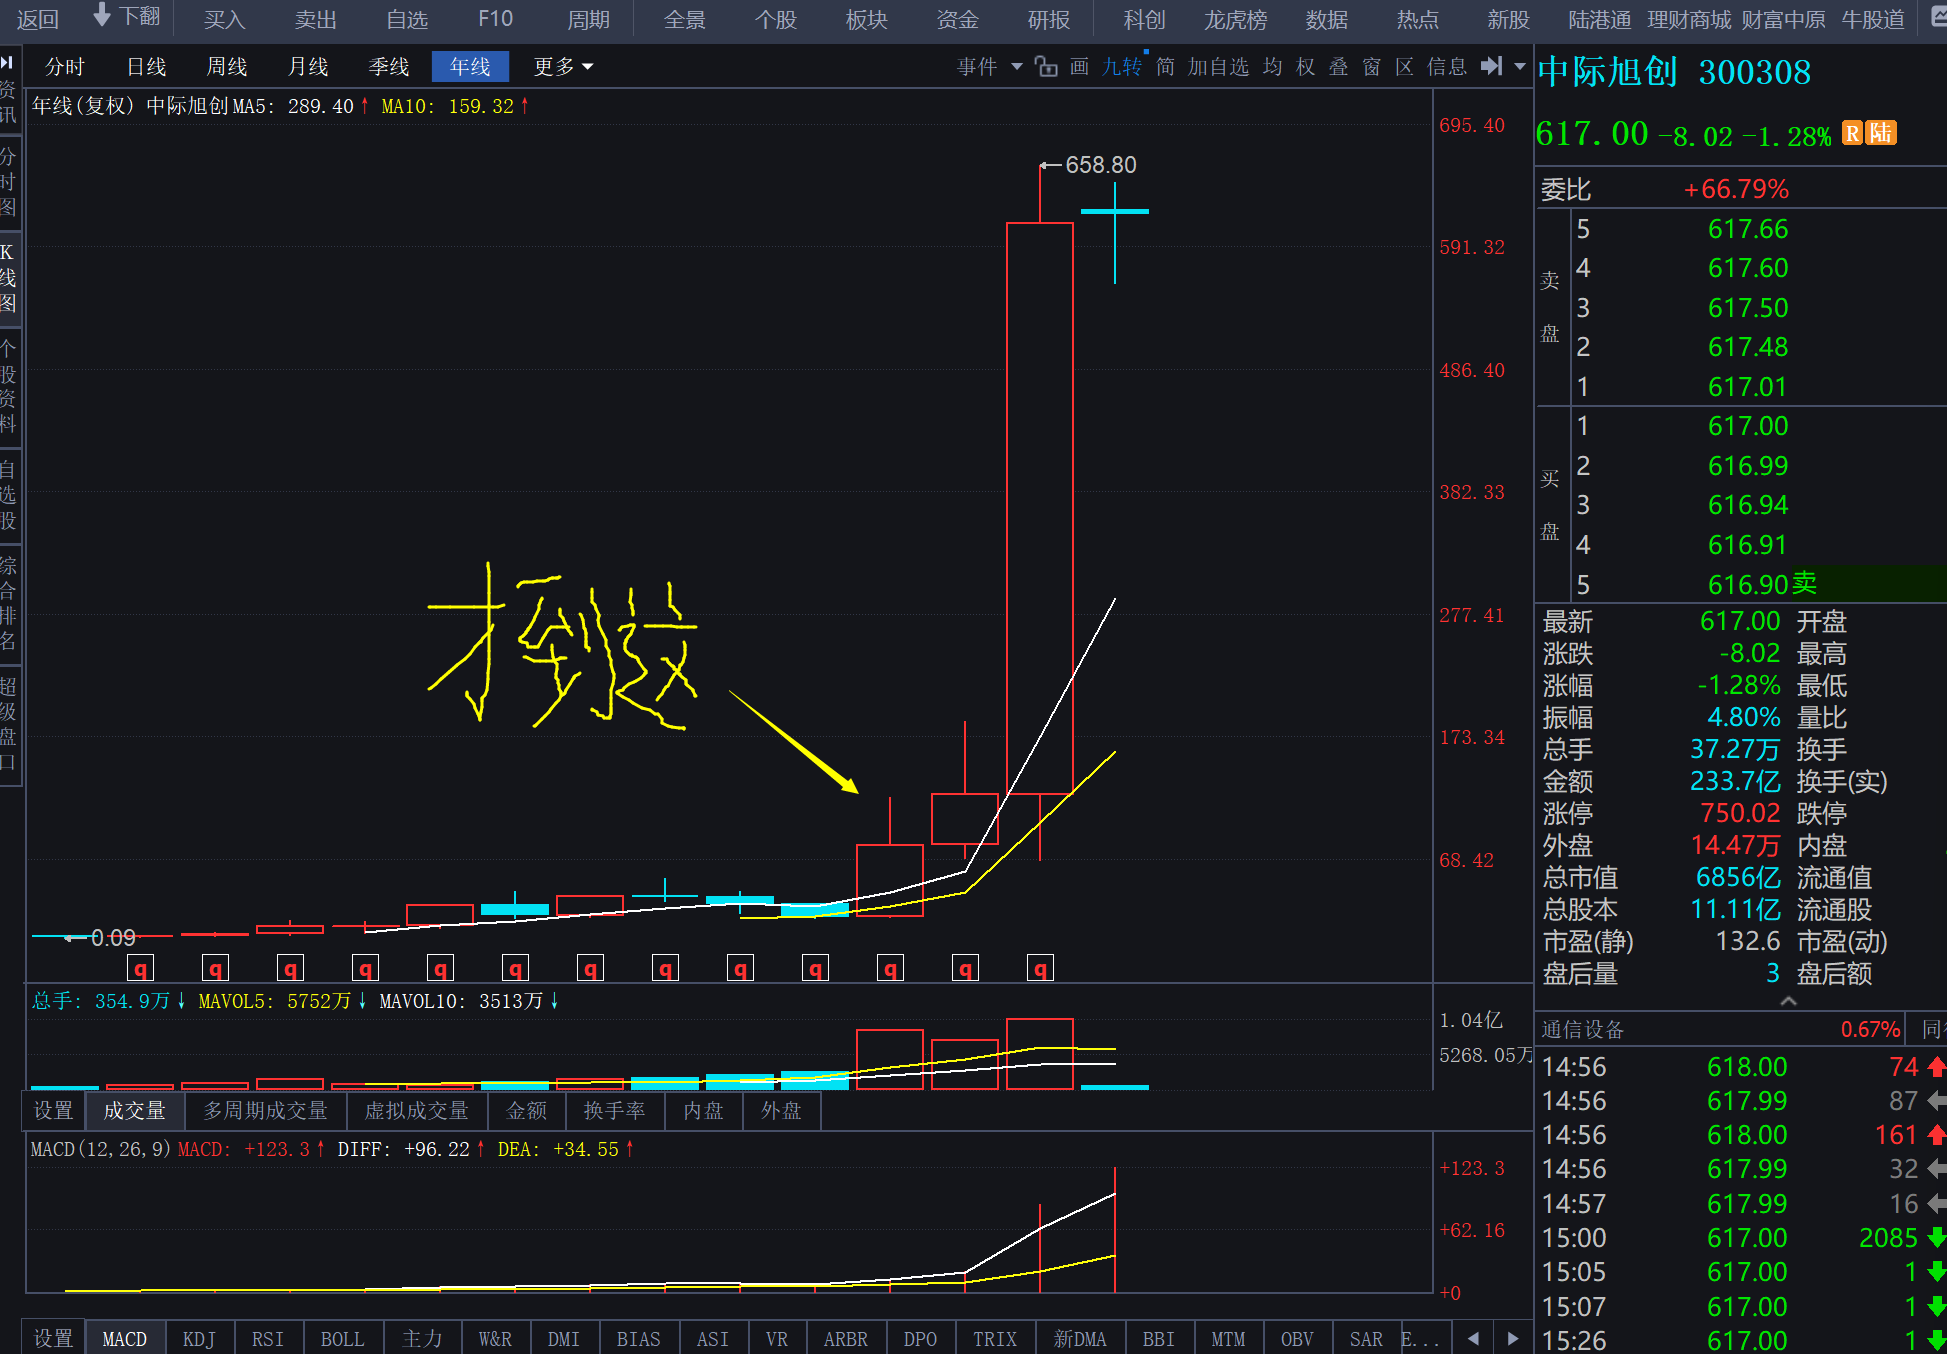The width and height of the screenshot is (1947, 1354).
Task: Open the 换手率 volume sub-tab
Action: [614, 1110]
